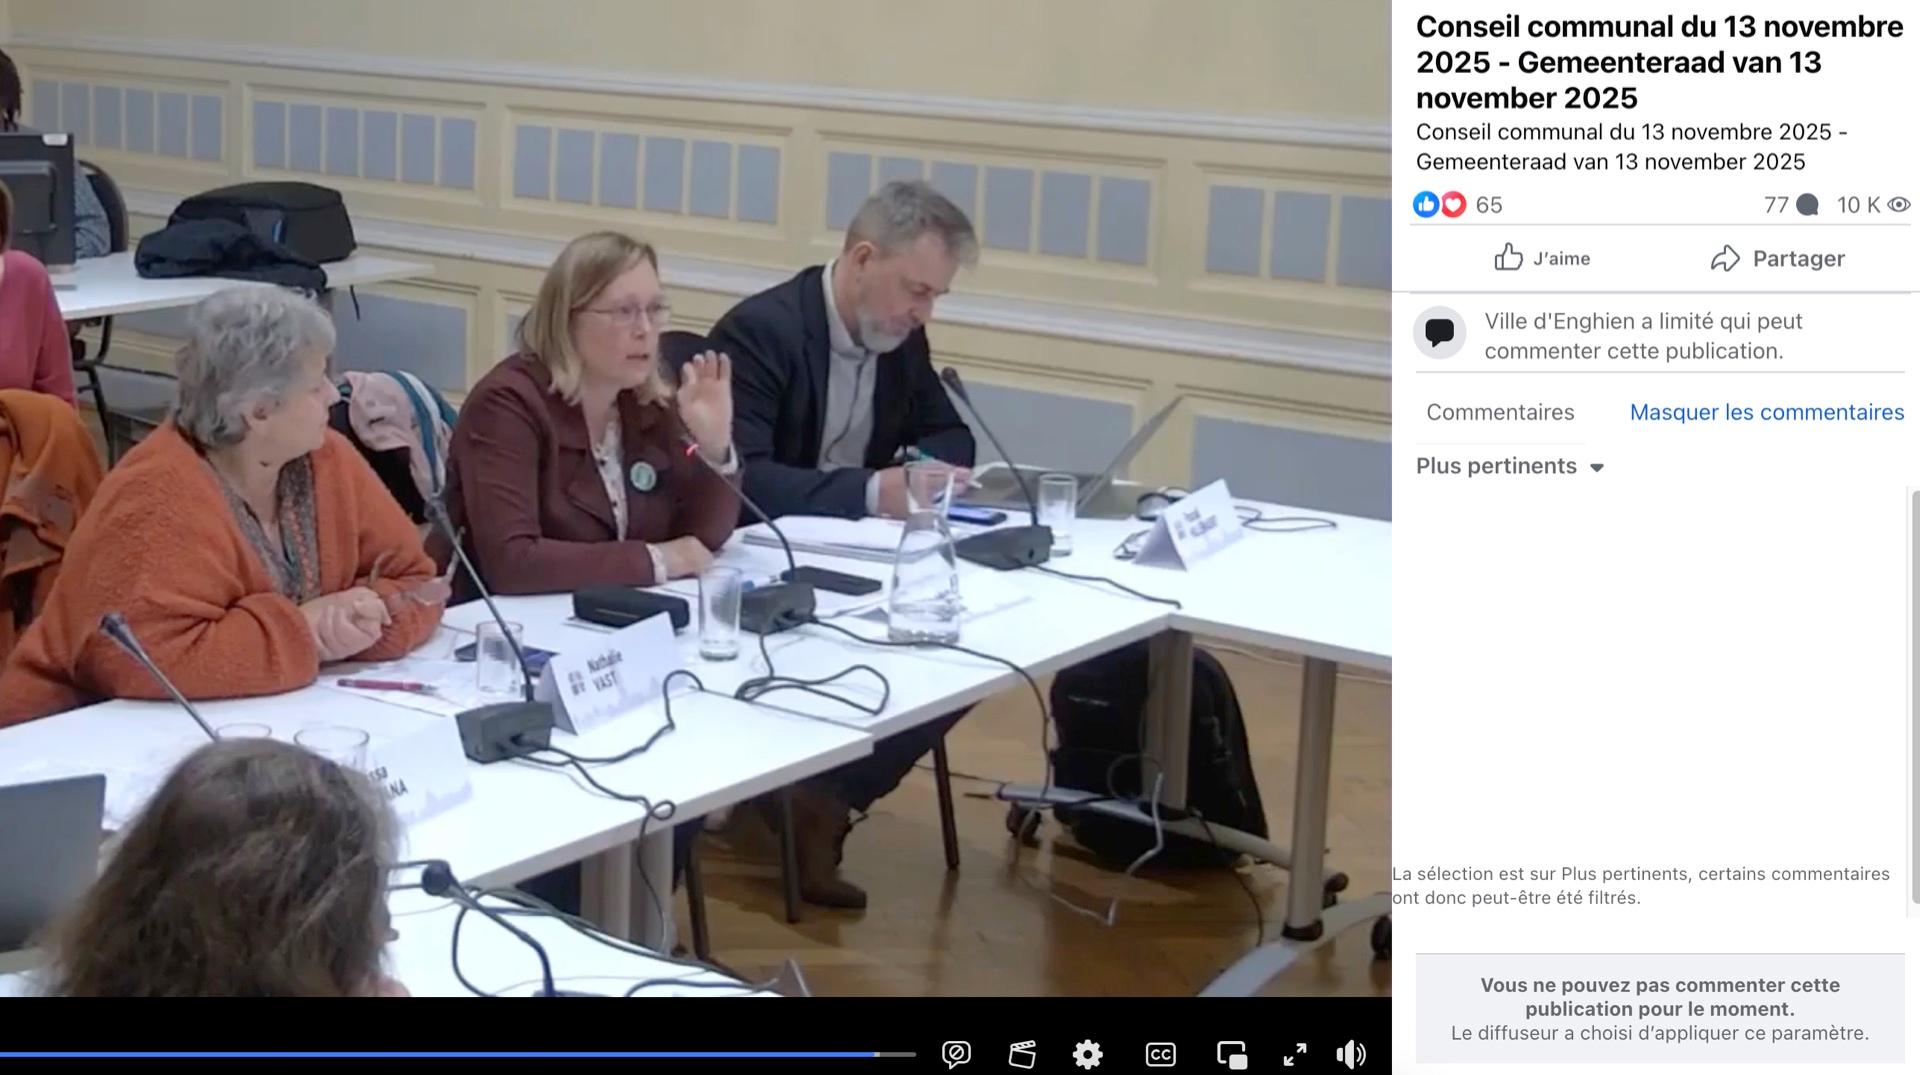Click the J'aime like button
The height and width of the screenshot is (1075, 1920).
pyautogui.click(x=1541, y=258)
